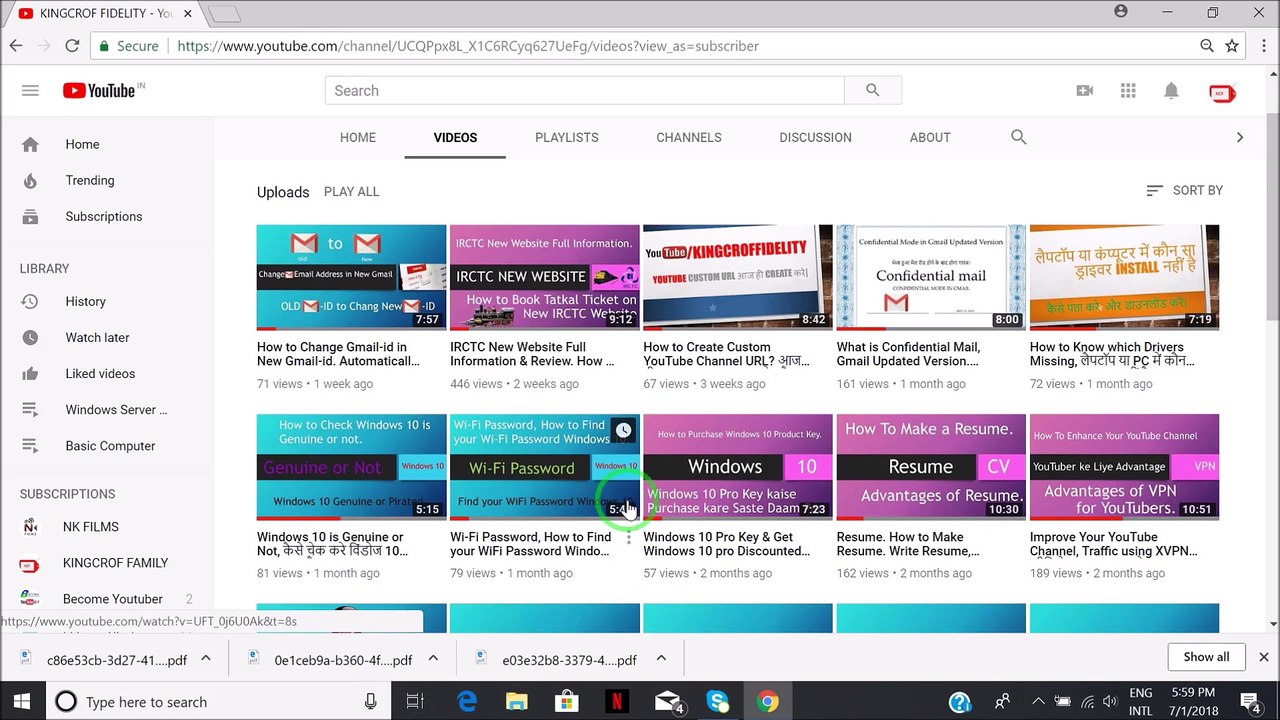Open 'What is Confidential Mail' video title

coord(908,354)
